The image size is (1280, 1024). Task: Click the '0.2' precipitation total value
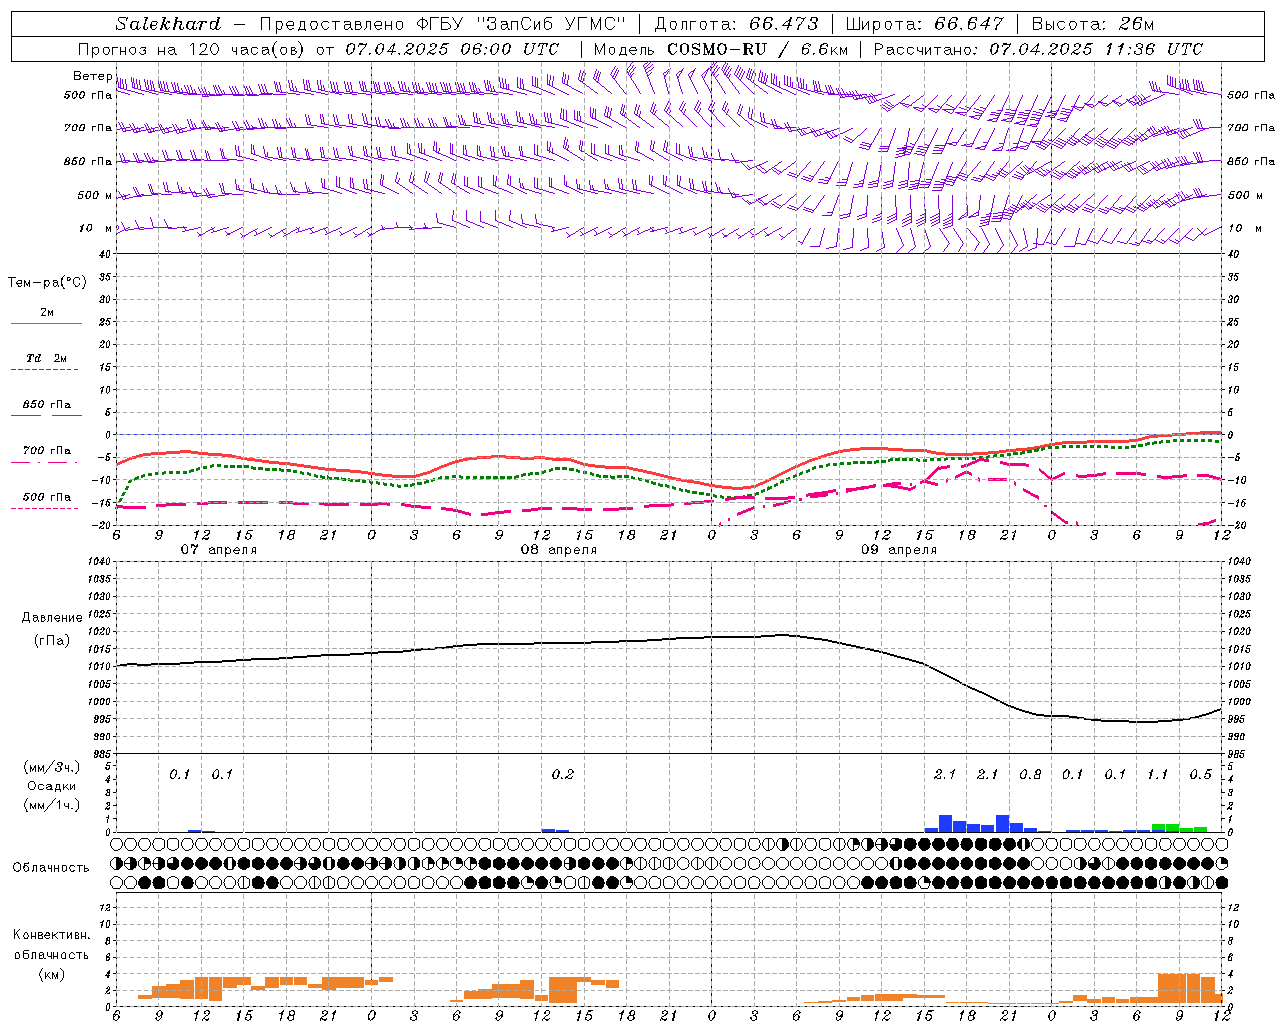coord(563,775)
